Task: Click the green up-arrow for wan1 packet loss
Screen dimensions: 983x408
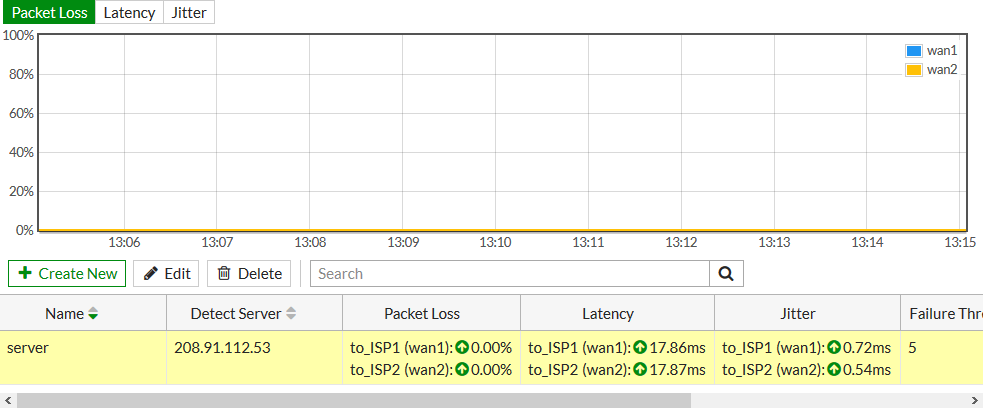Action: [462, 348]
